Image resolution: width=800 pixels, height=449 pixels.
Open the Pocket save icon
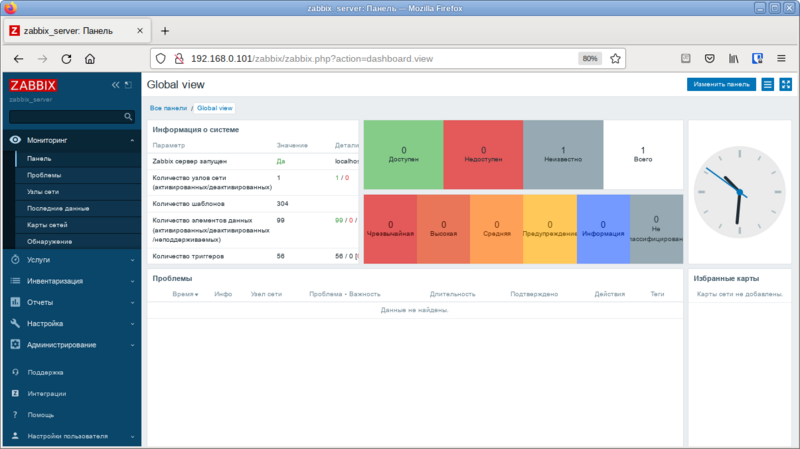click(x=710, y=59)
